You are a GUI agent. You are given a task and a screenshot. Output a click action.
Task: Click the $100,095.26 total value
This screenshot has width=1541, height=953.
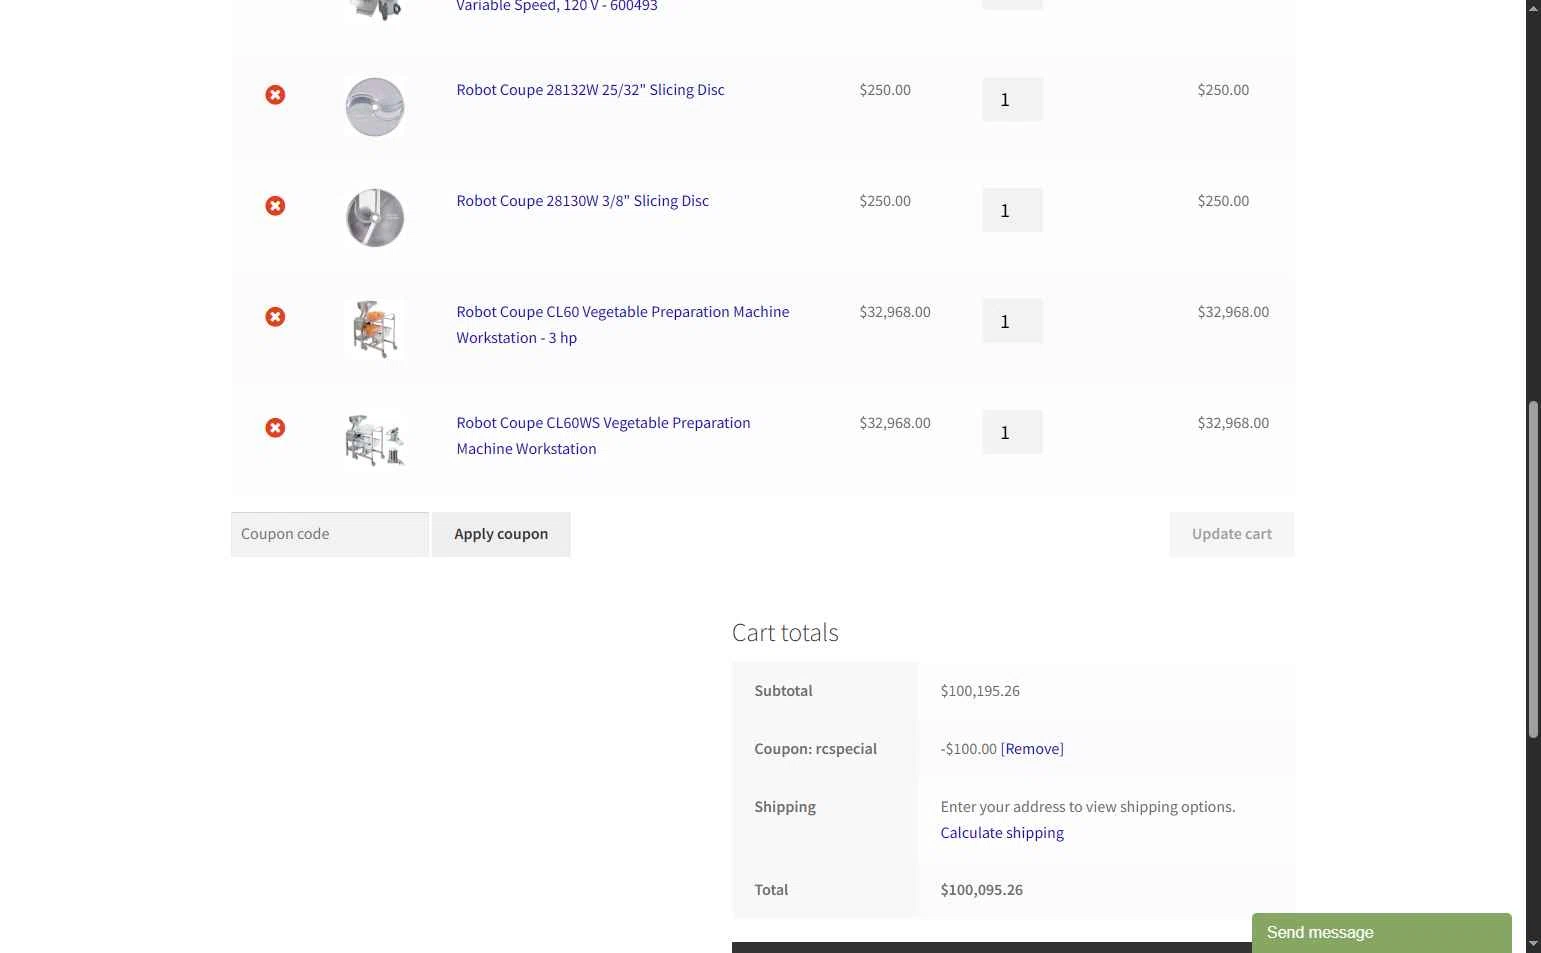tap(981, 890)
